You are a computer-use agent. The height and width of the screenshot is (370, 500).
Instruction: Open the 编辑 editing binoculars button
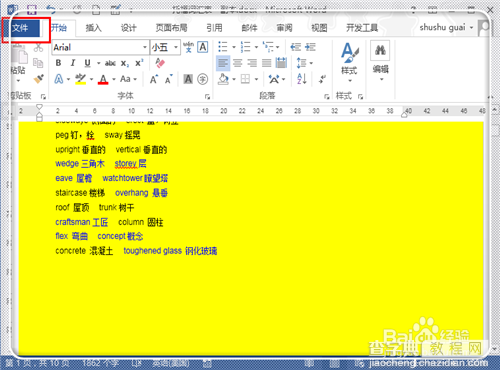380,60
